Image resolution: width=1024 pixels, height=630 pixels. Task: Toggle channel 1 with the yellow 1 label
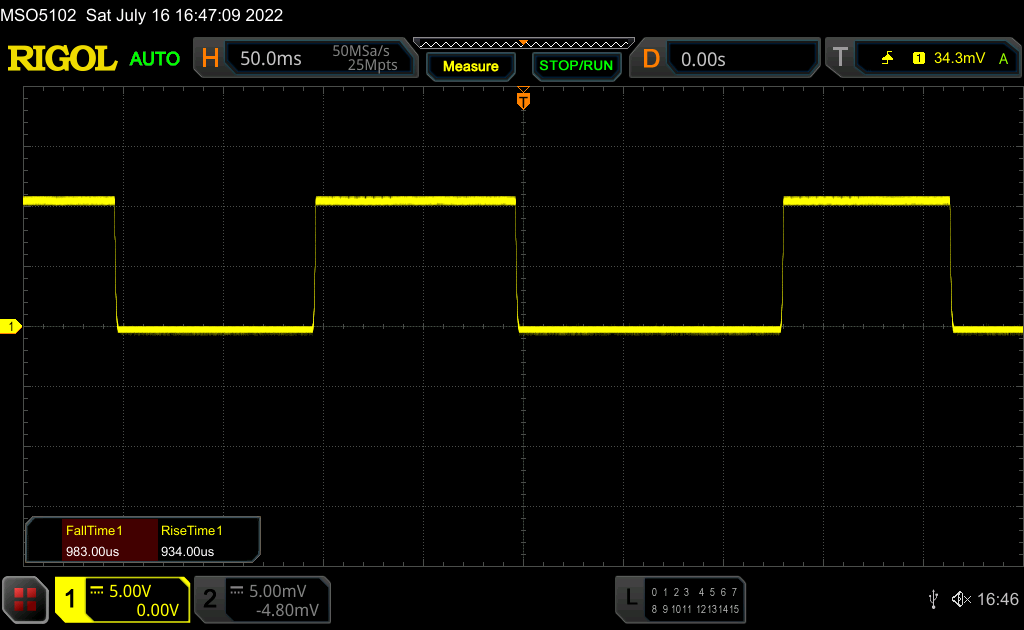pos(71,599)
